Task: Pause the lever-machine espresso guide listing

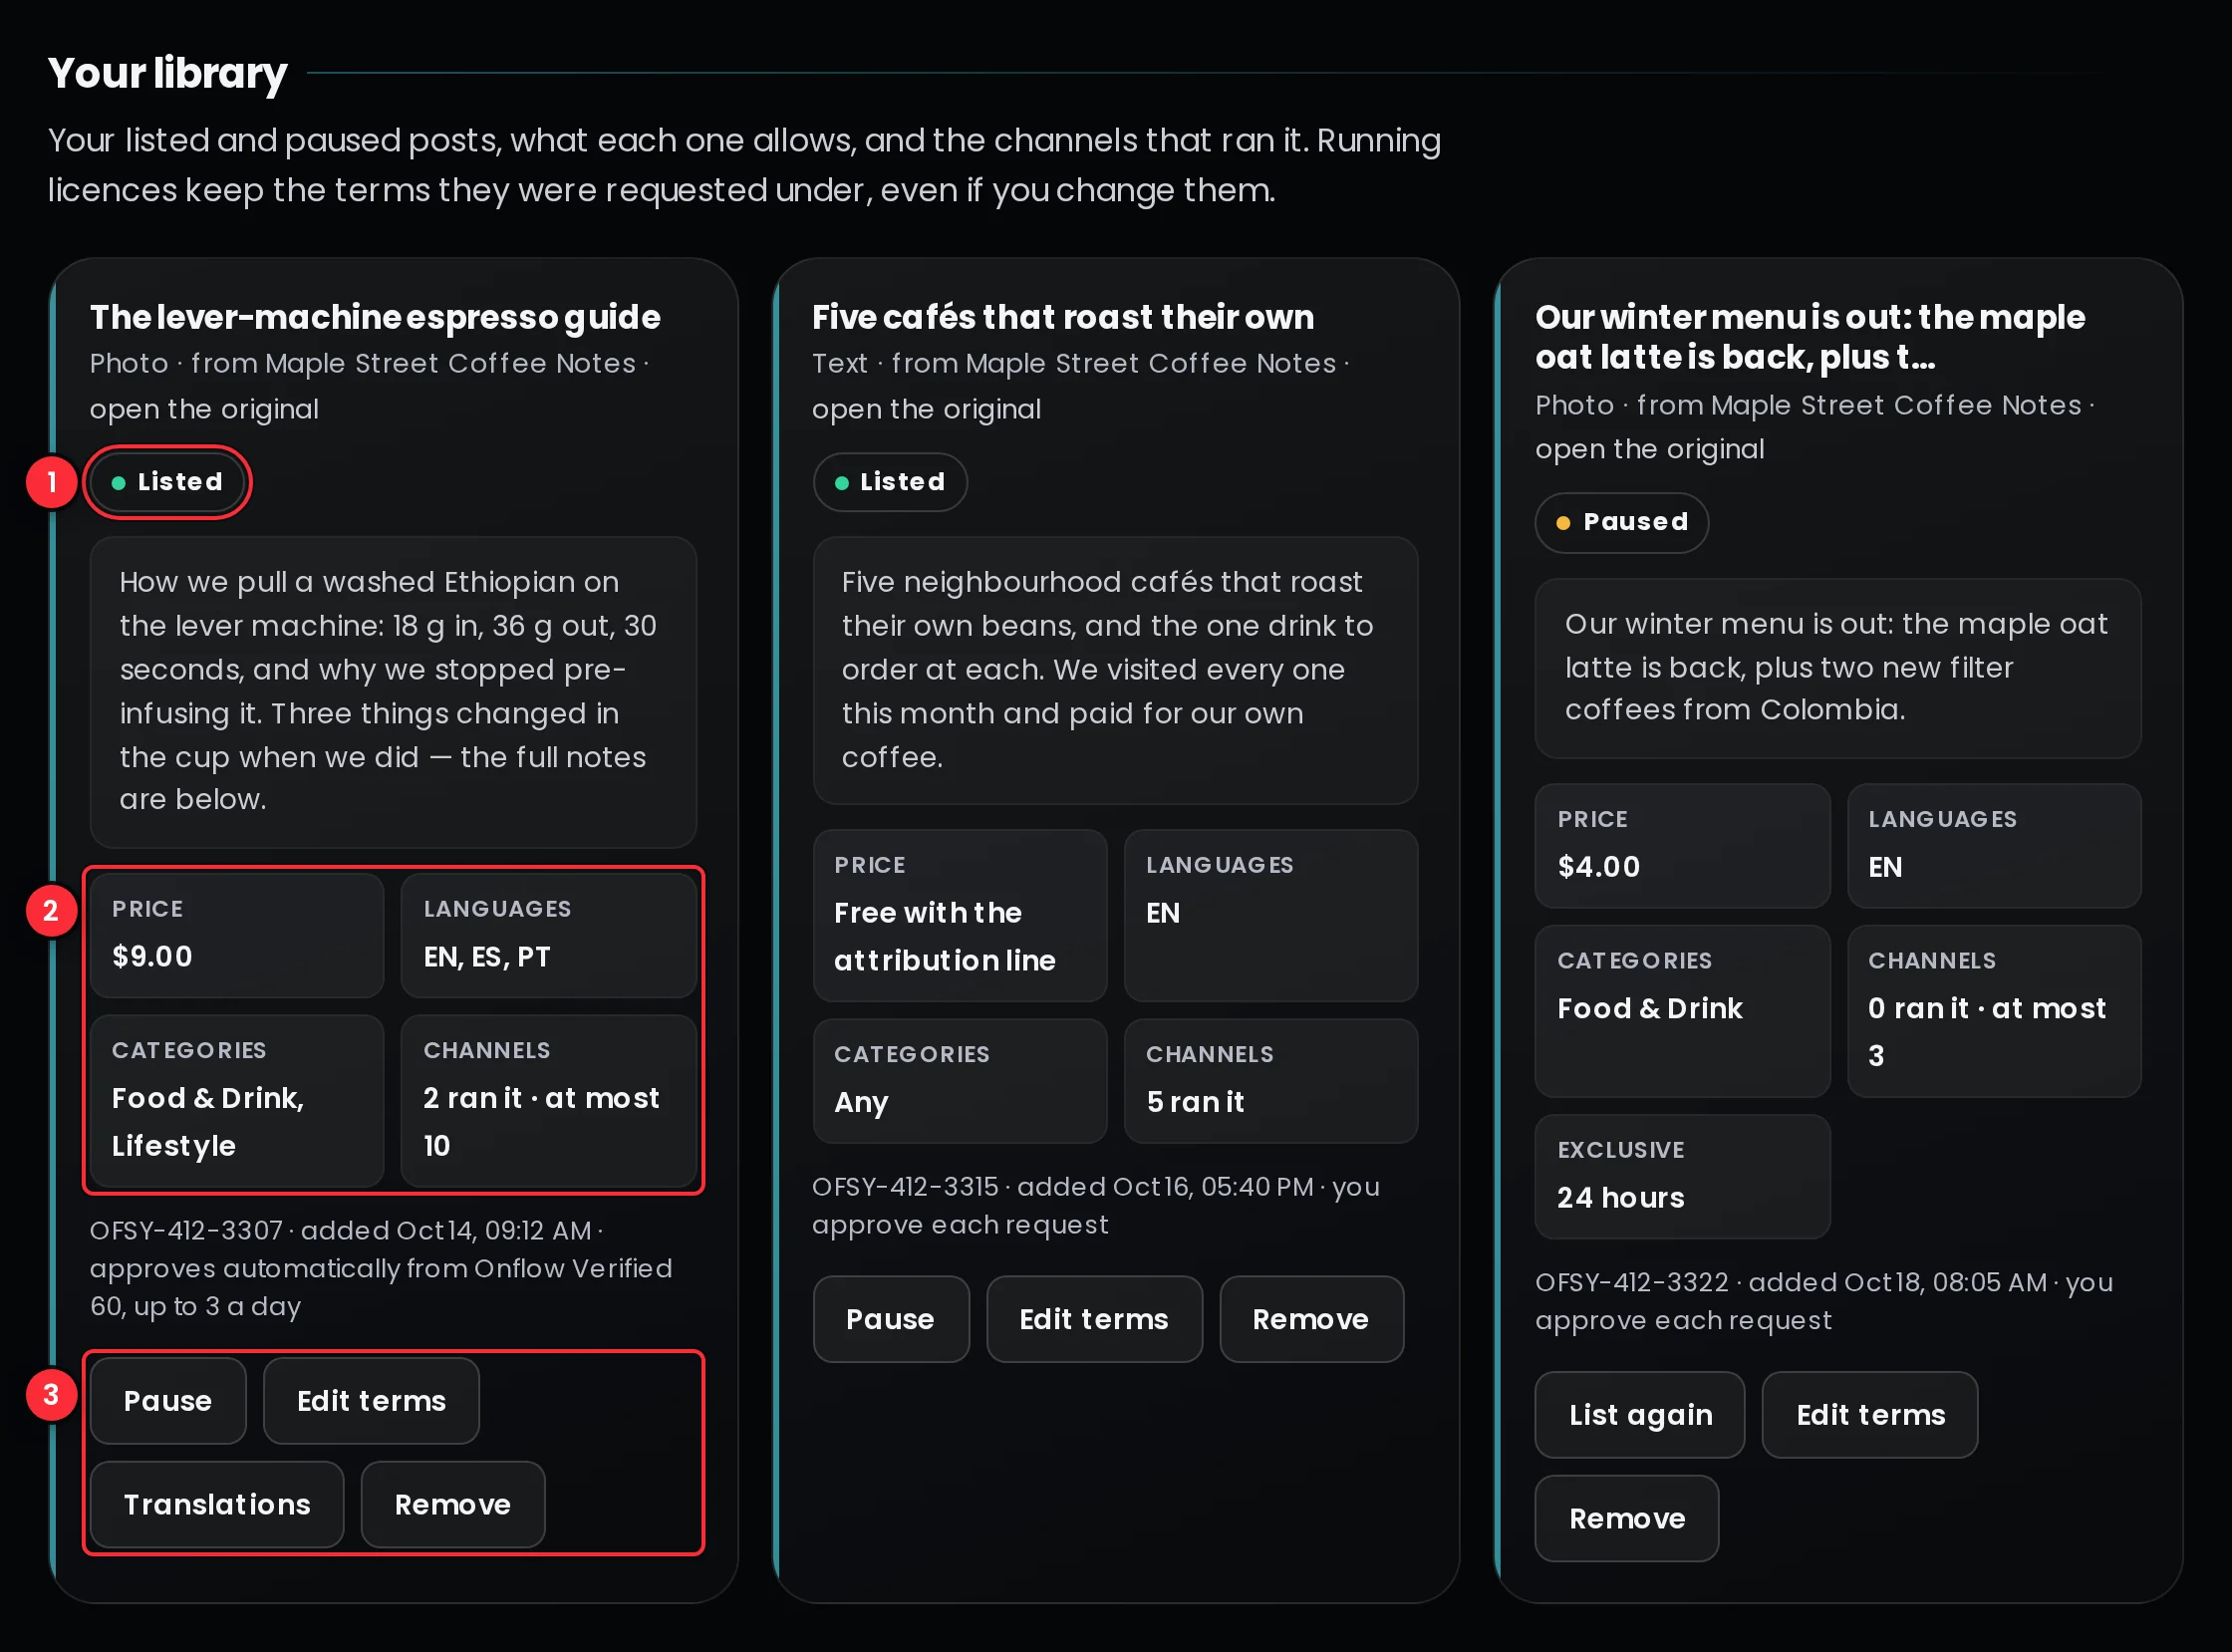Action: click(168, 1400)
